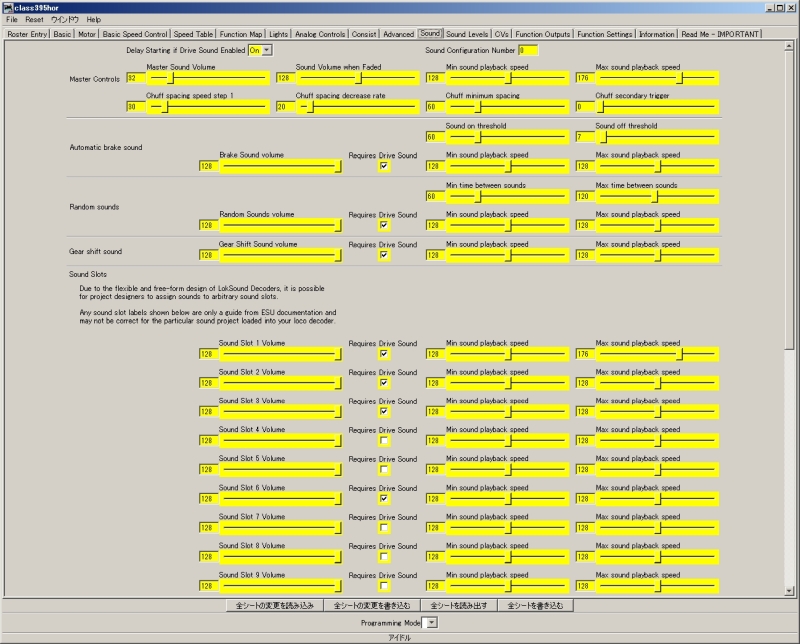Click the 全シートを読み出す button
Screen dimensions: 800x644
tap(459, 606)
